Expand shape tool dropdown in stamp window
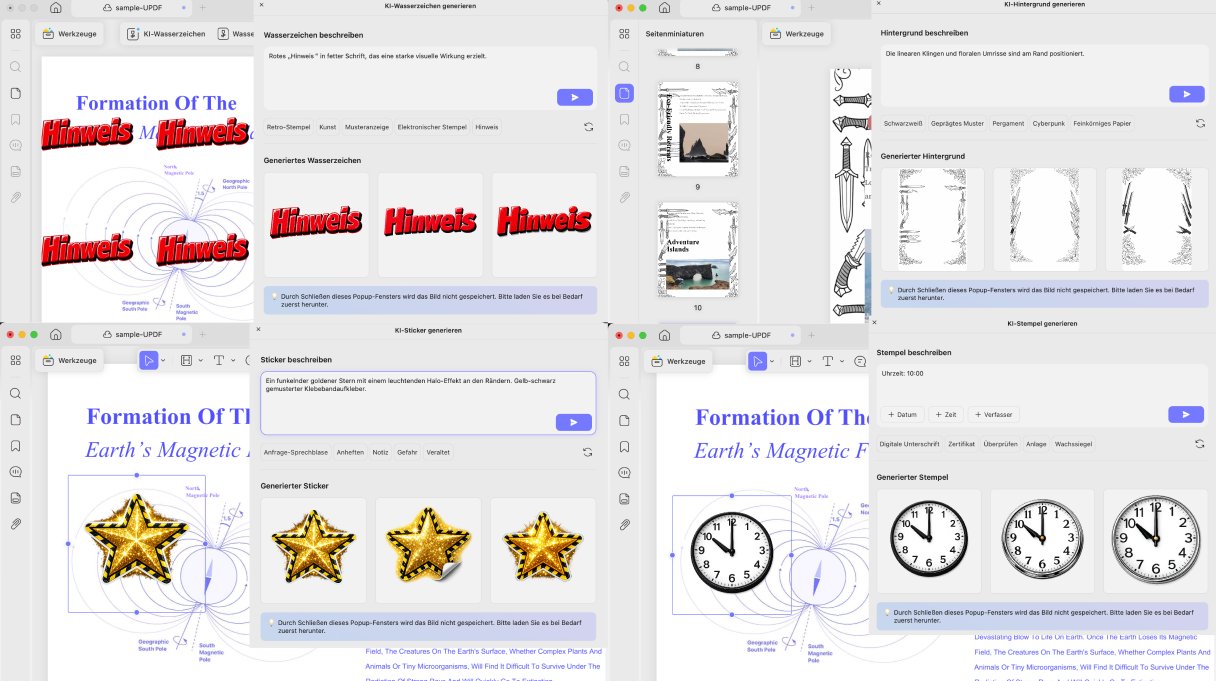The width and height of the screenshot is (1216, 681). [810, 360]
